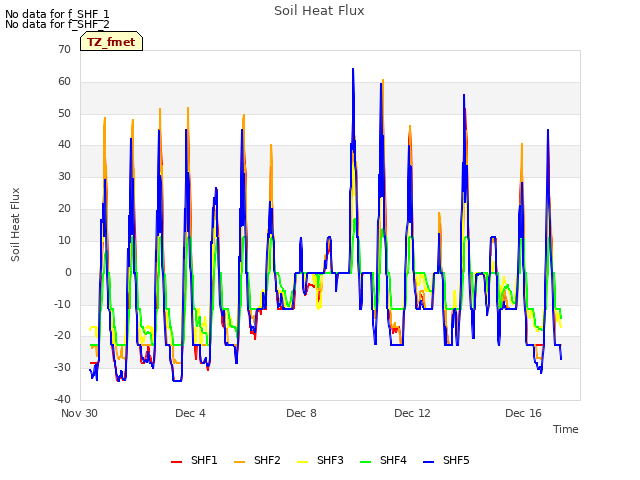
Task: Click the 'No data for f_SHF_2' message
Action: point(57,24)
